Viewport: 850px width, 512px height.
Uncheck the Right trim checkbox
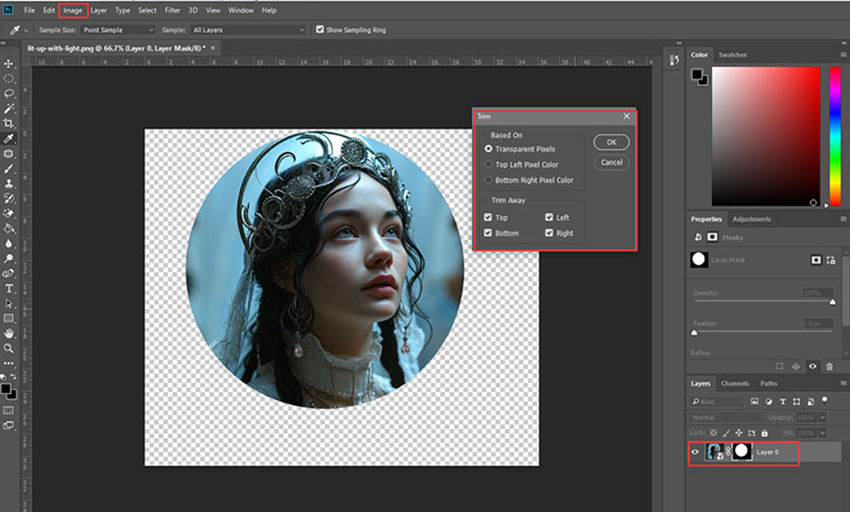pyautogui.click(x=549, y=233)
